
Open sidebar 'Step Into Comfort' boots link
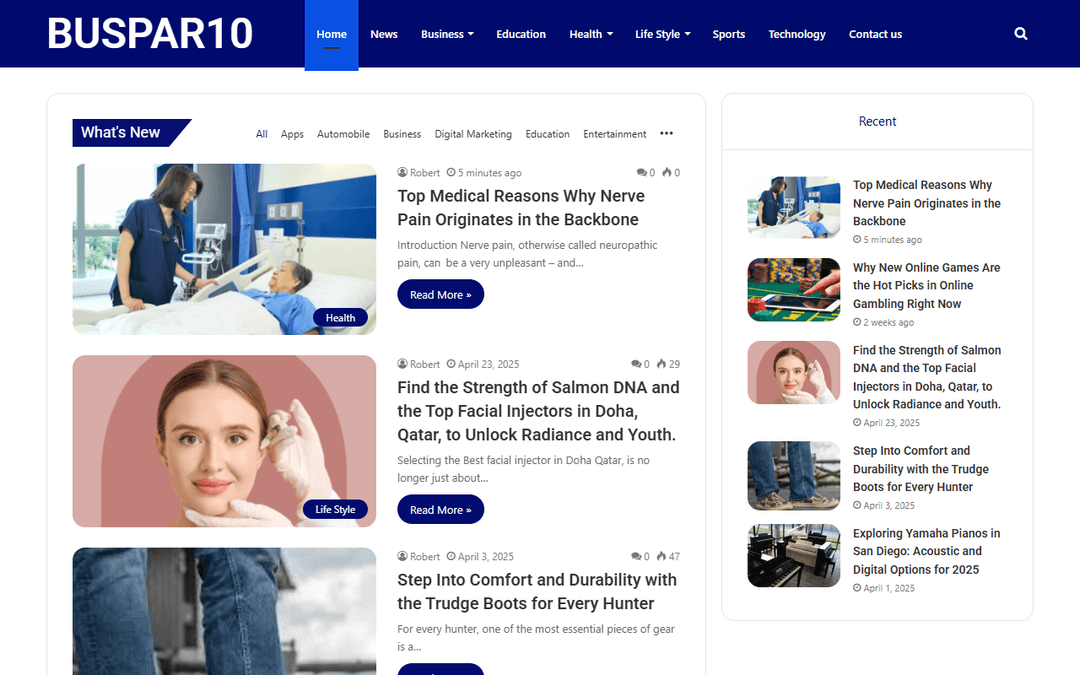[x=921, y=468]
